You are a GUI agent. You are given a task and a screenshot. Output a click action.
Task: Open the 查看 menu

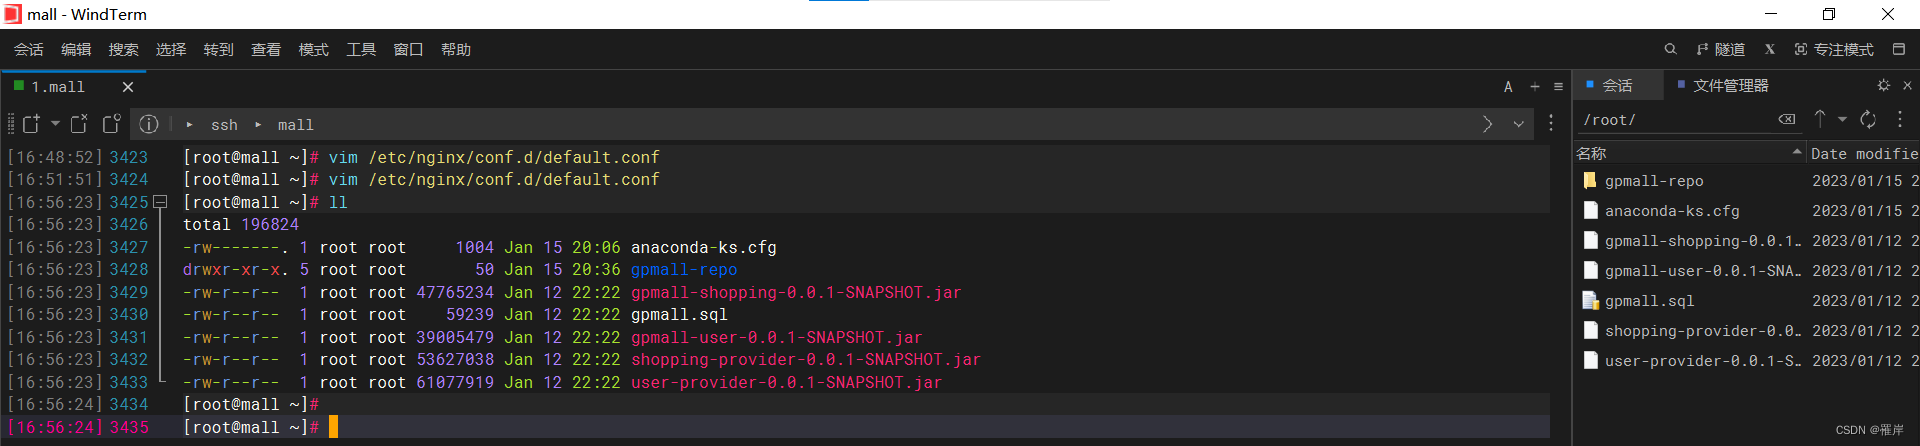266,50
